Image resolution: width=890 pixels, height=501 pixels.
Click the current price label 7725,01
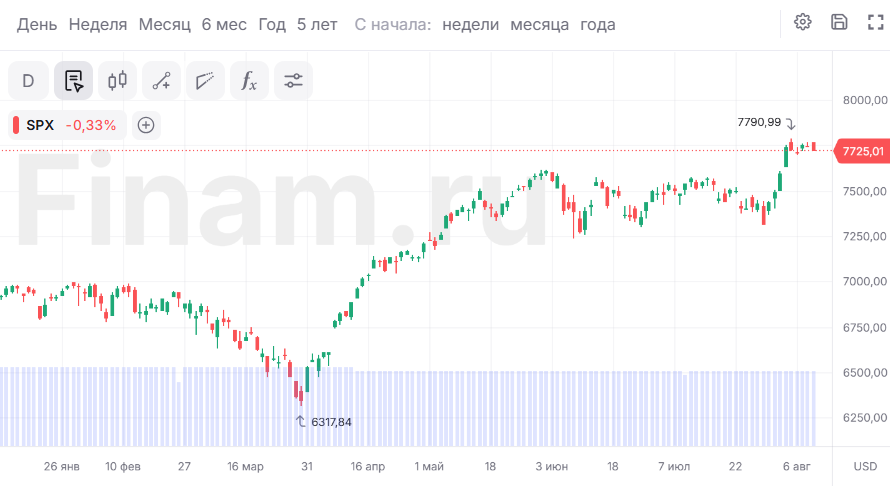[862, 151]
